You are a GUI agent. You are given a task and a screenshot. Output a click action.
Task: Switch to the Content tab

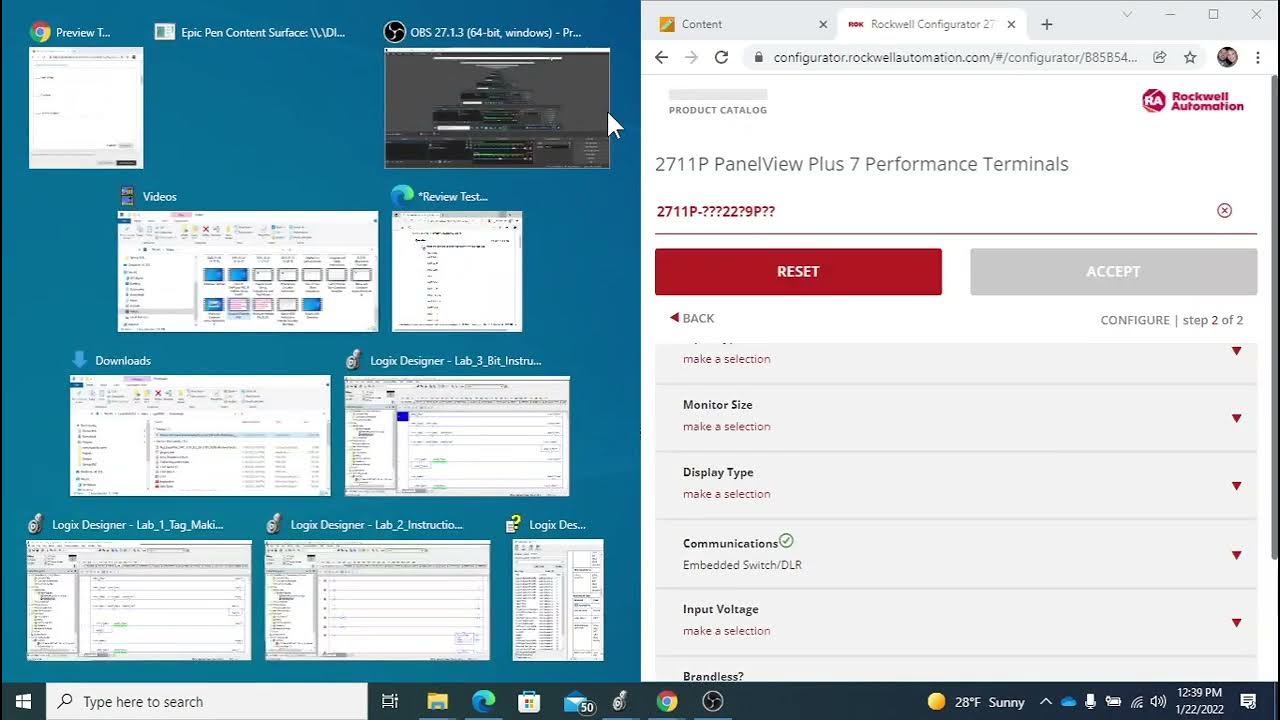coord(742,24)
